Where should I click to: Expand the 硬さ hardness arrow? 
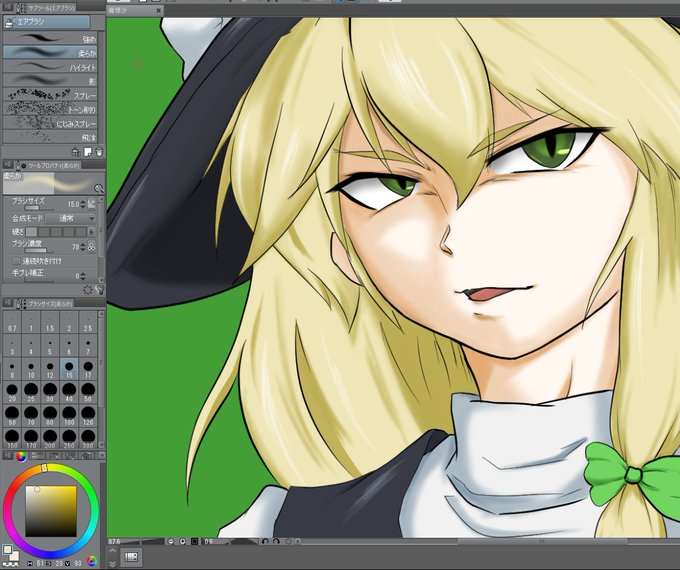(x=92, y=232)
